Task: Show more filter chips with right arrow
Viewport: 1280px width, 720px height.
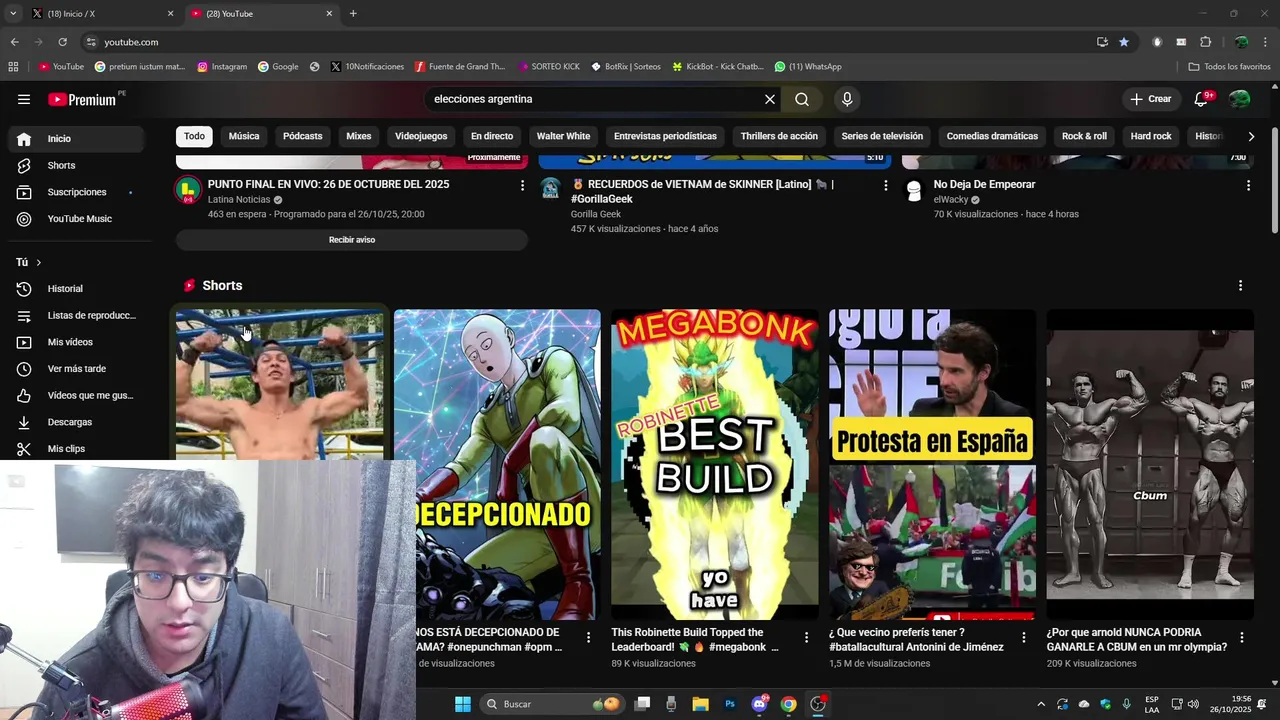Action: tap(1251, 136)
